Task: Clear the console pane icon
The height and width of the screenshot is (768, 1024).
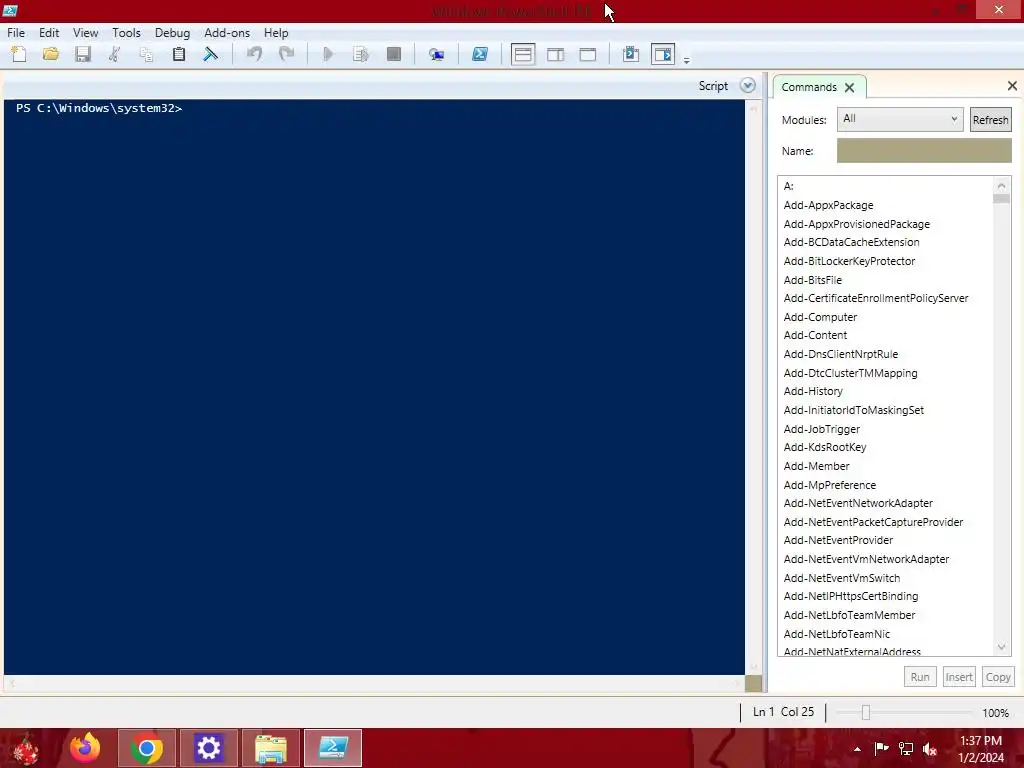Action: click(x=210, y=54)
